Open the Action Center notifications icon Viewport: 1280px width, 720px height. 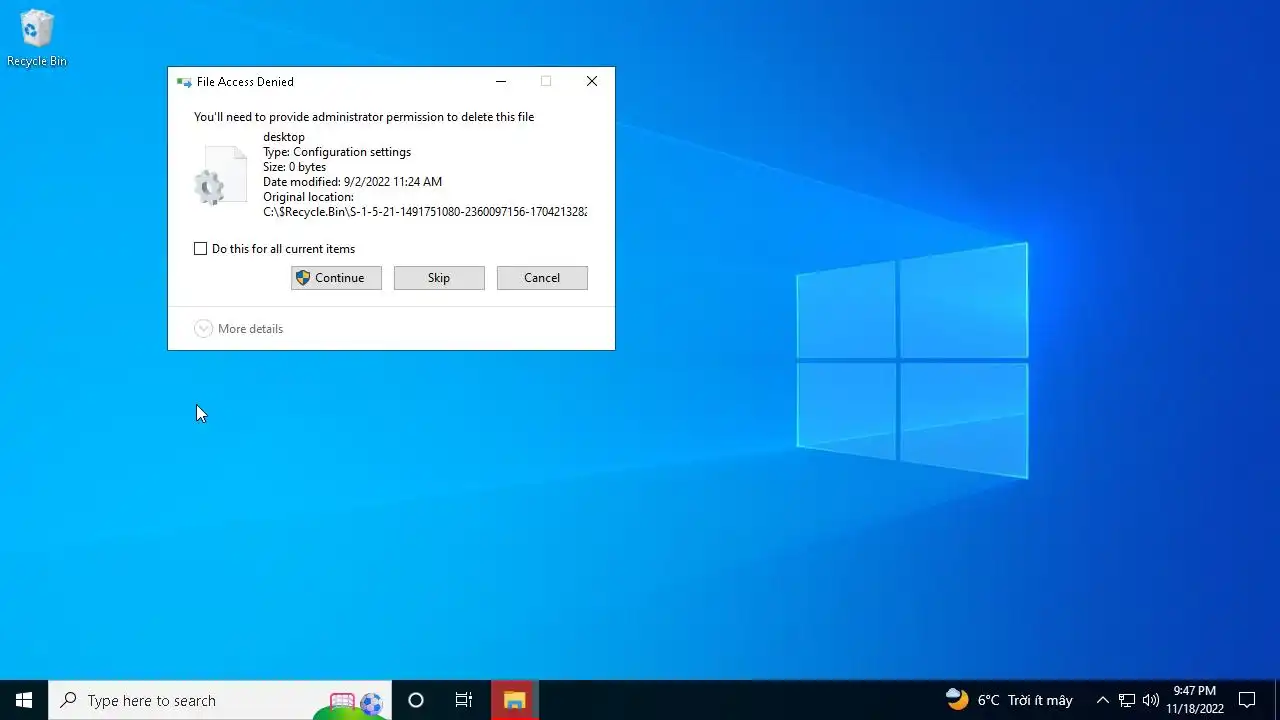1247,700
